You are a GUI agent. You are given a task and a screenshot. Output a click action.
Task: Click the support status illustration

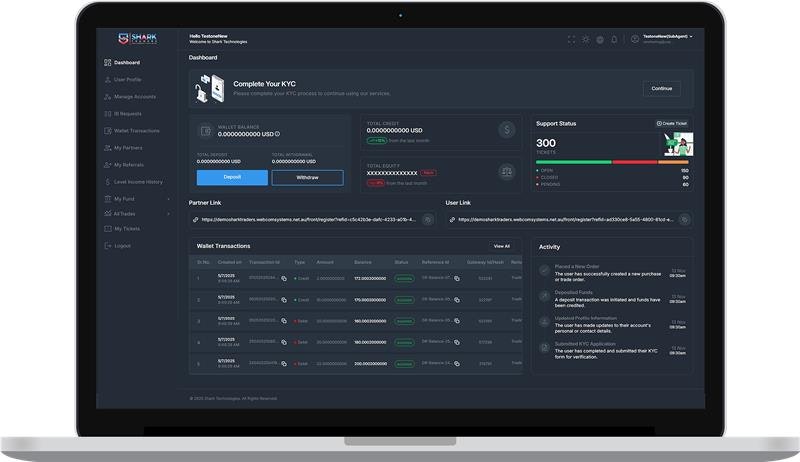678,144
